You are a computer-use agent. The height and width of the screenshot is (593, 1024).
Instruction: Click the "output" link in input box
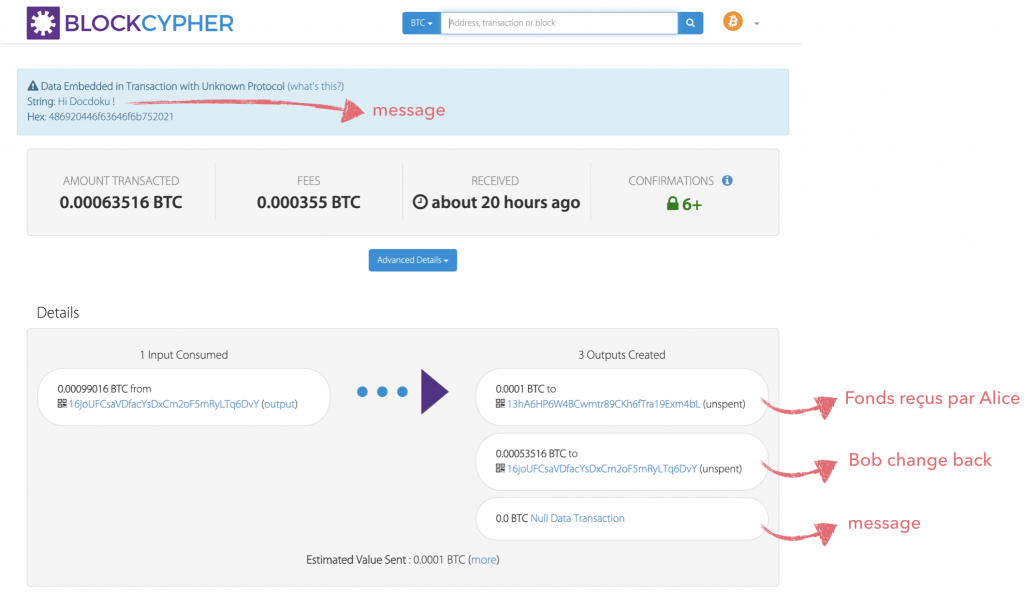pos(279,404)
